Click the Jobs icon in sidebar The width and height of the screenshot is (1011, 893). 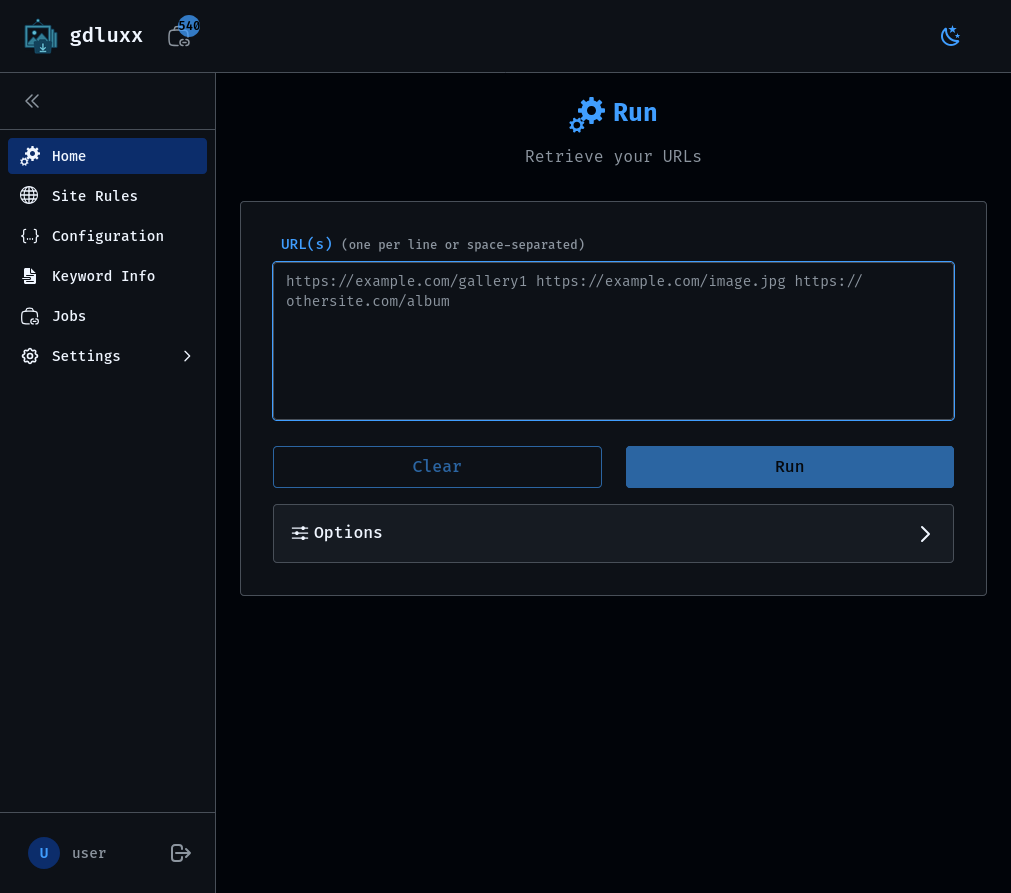click(x=30, y=316)
